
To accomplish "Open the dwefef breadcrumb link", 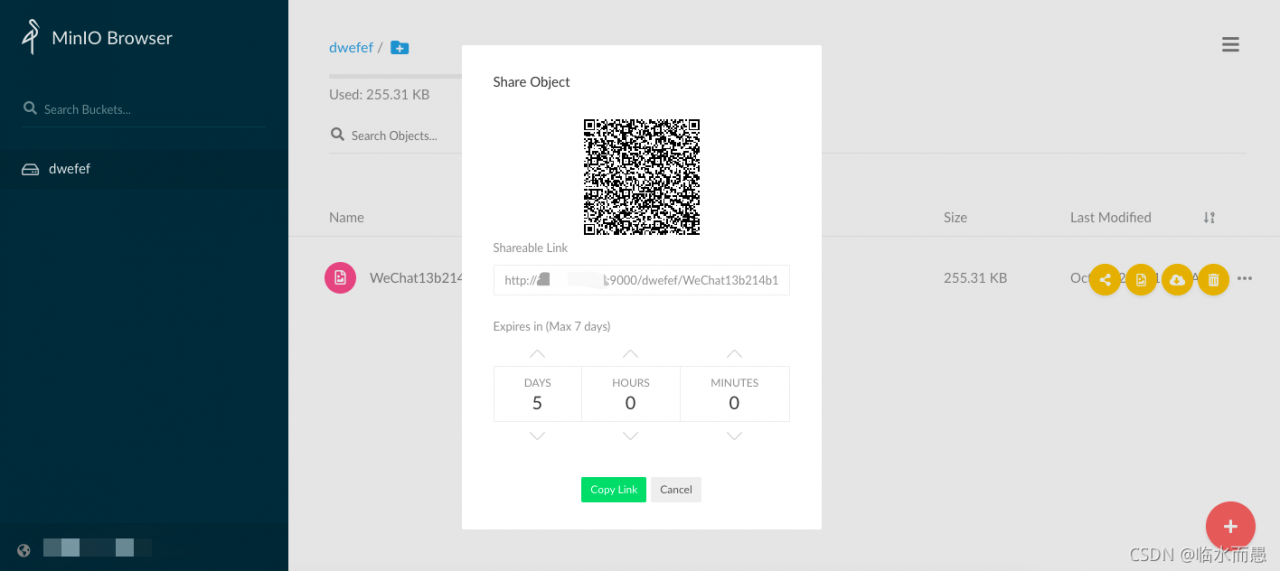I will tap(351, 47).
